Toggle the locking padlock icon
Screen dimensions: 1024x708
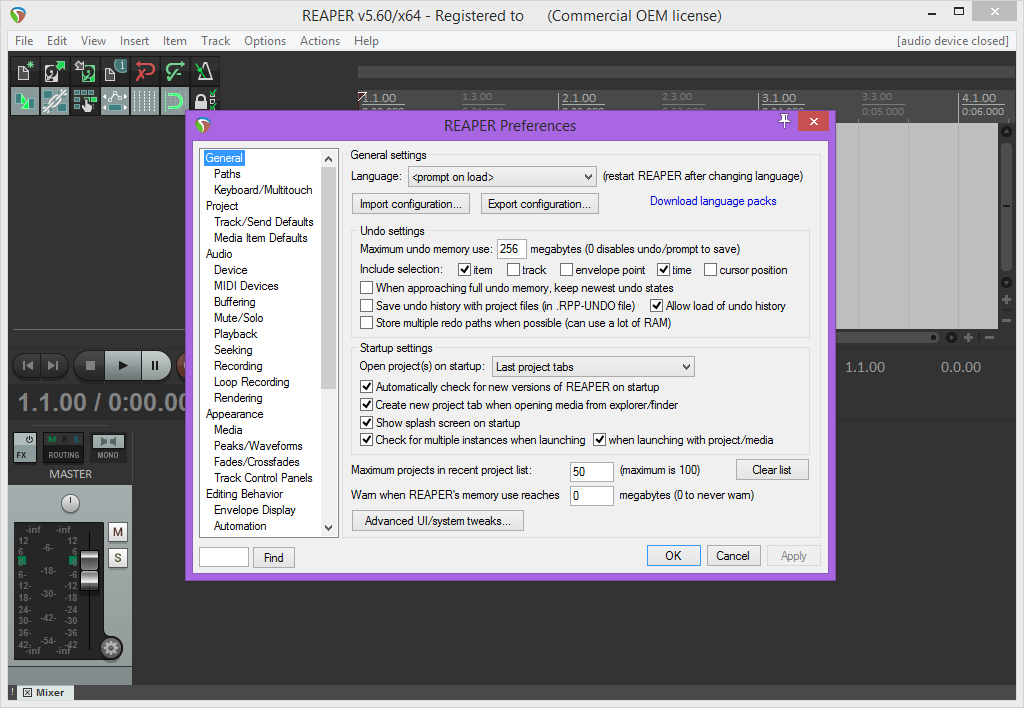(x=204, y=101)
